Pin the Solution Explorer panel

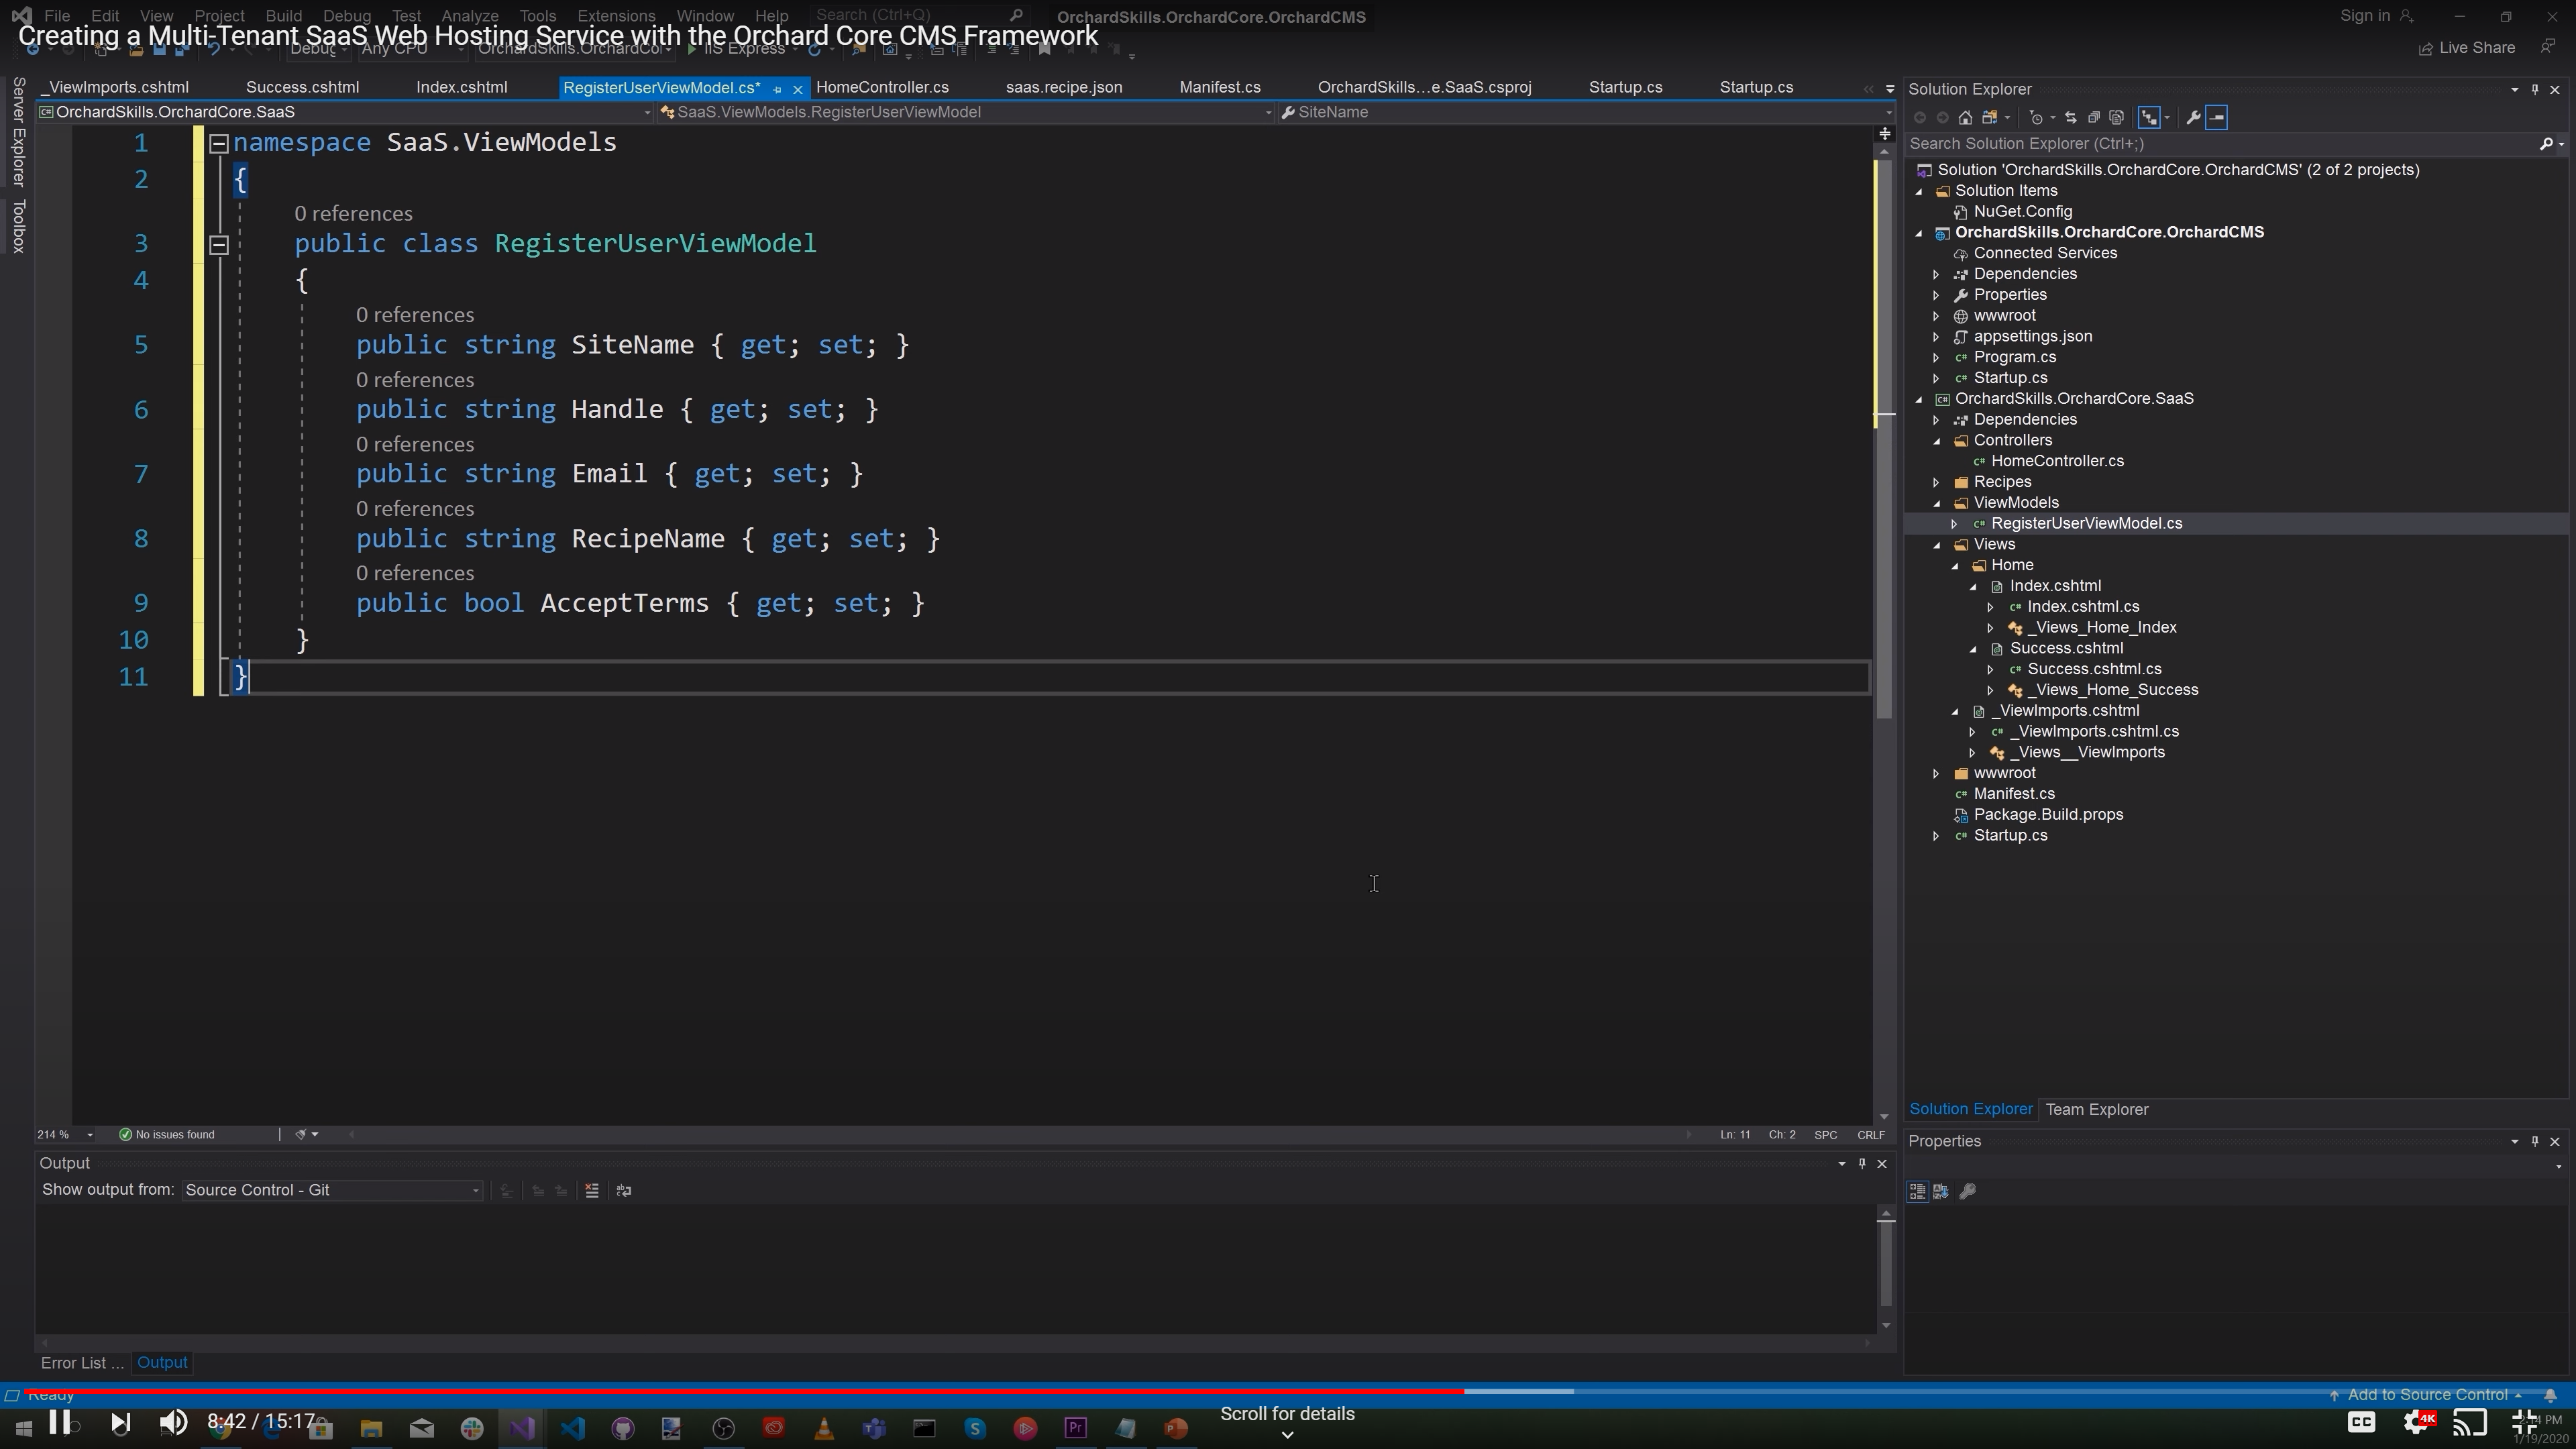point(2535,89)
